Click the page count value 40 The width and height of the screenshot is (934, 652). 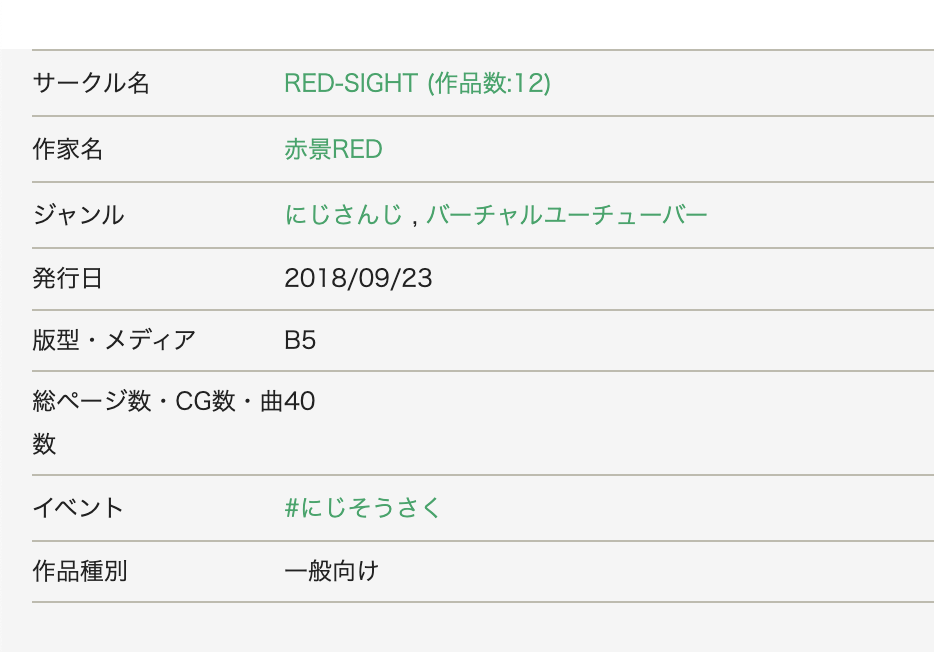(x=300, y=401)
